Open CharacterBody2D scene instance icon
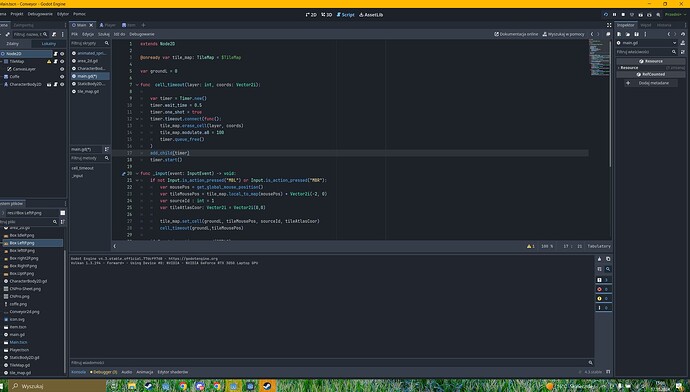The width and height of the screenshot is (690, 392). [x=49, y=84]
